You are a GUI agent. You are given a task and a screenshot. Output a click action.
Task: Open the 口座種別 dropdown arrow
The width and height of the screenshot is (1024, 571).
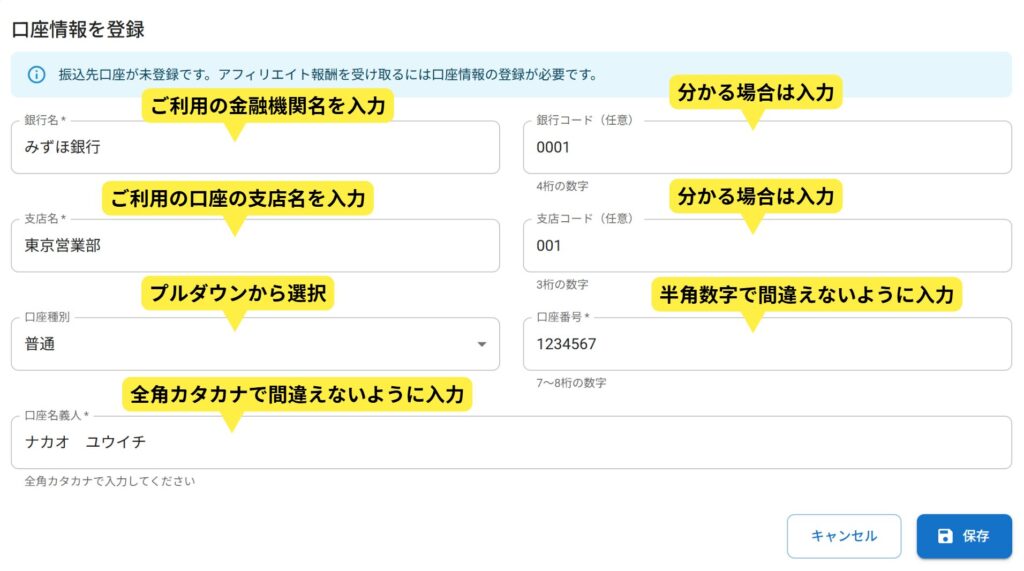pos(481,344)
